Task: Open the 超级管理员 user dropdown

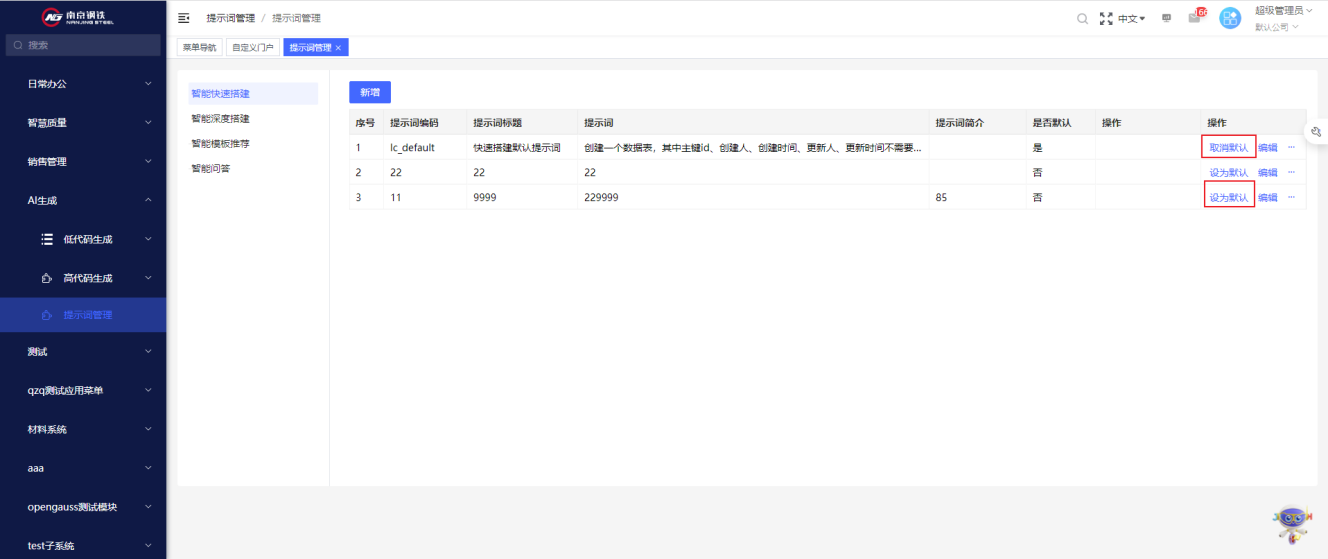Action: tap(1283, 10)
